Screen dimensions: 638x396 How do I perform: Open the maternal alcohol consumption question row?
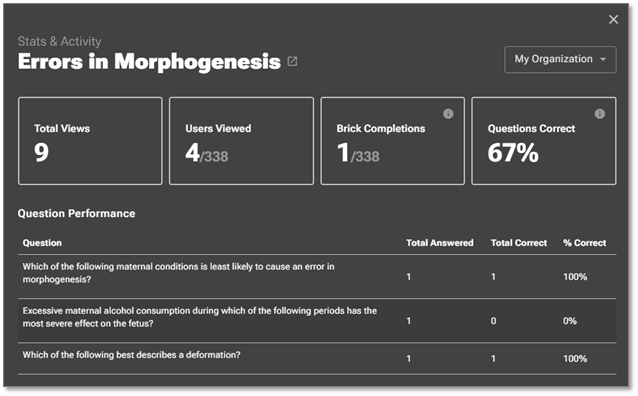pos(317,320)
